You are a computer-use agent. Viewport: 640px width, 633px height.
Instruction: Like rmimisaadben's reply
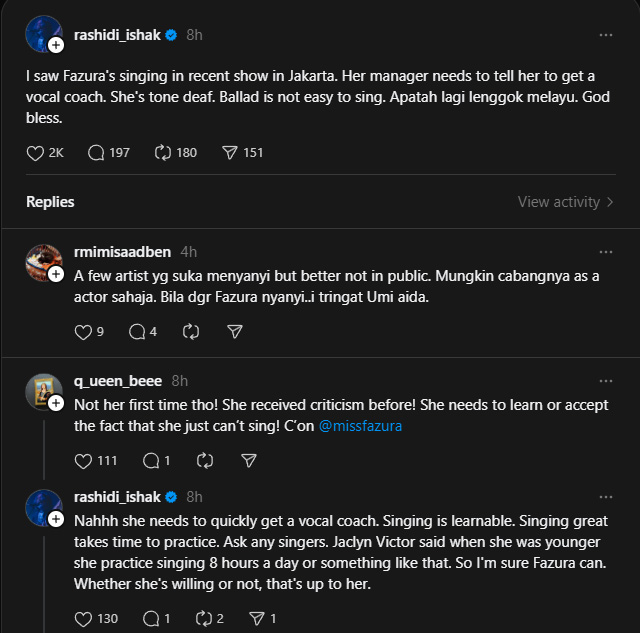[x=83, y=332]
